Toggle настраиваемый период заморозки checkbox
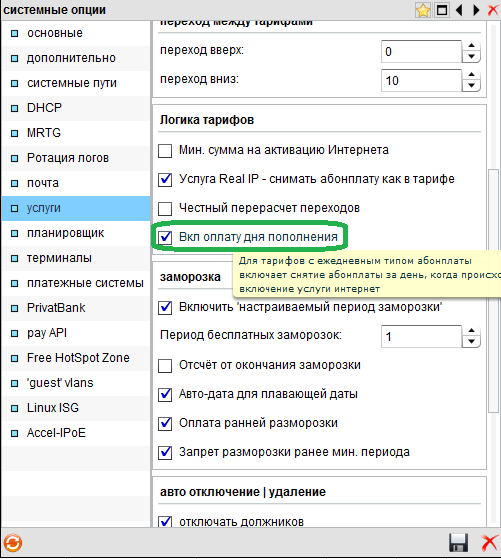Viewport: 501px width, 559px height. coord(165,307)
